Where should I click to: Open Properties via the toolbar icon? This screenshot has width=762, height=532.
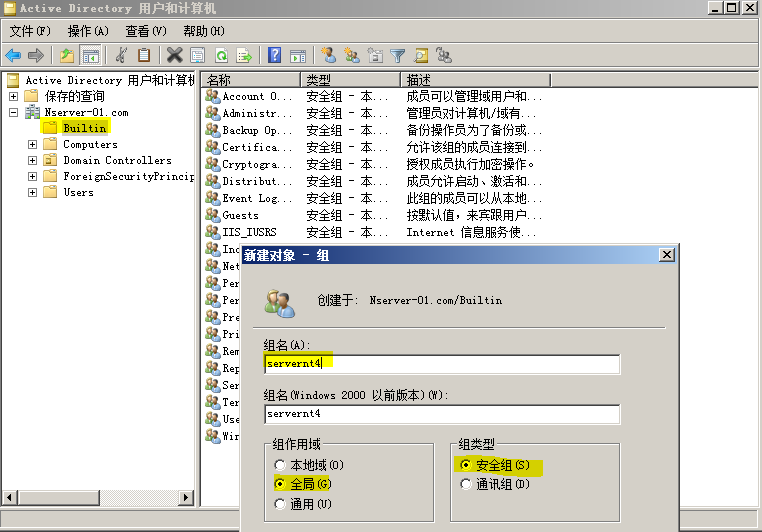pos(198,55)
